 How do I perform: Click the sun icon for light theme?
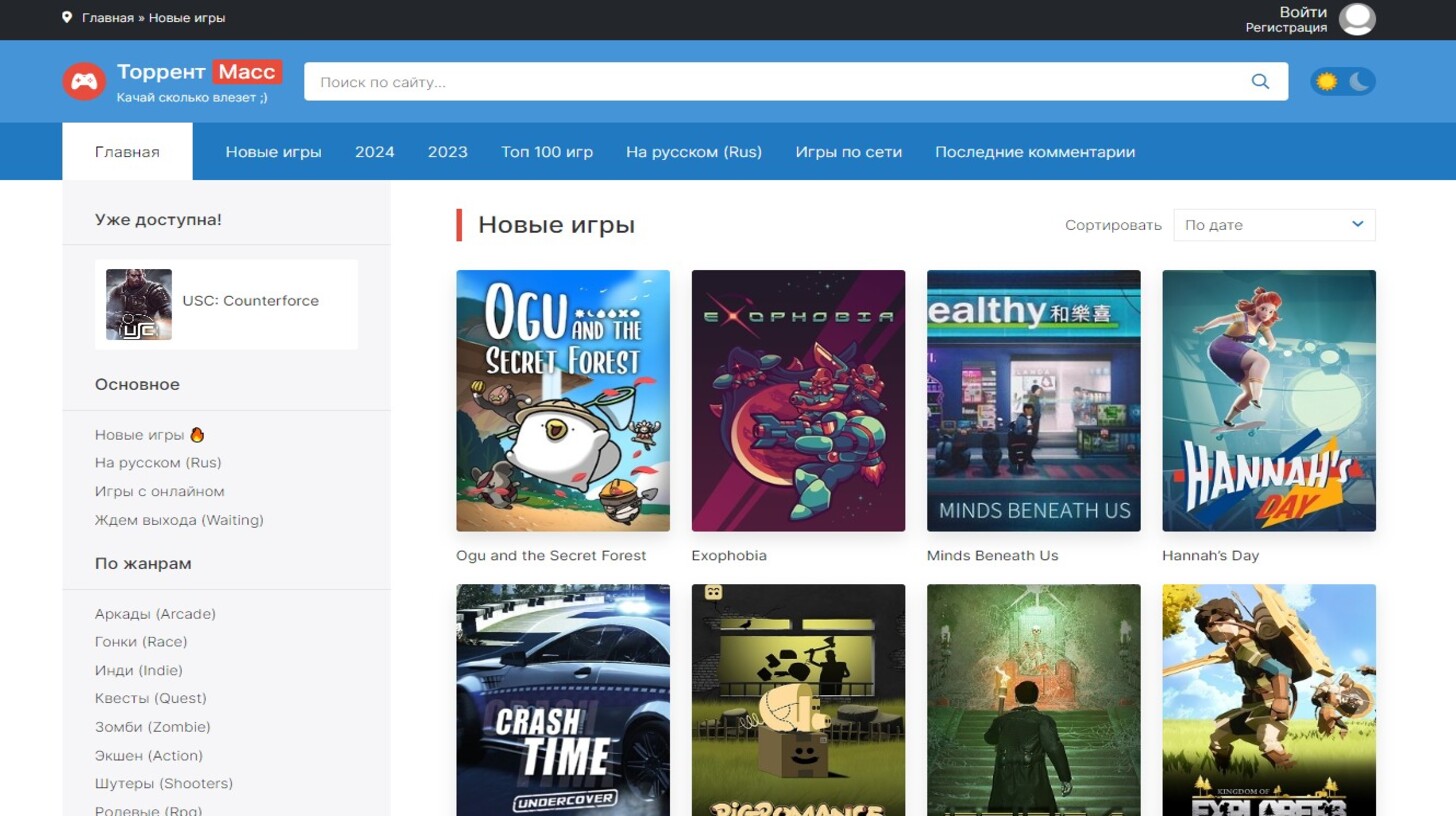tap(1327, 82)
